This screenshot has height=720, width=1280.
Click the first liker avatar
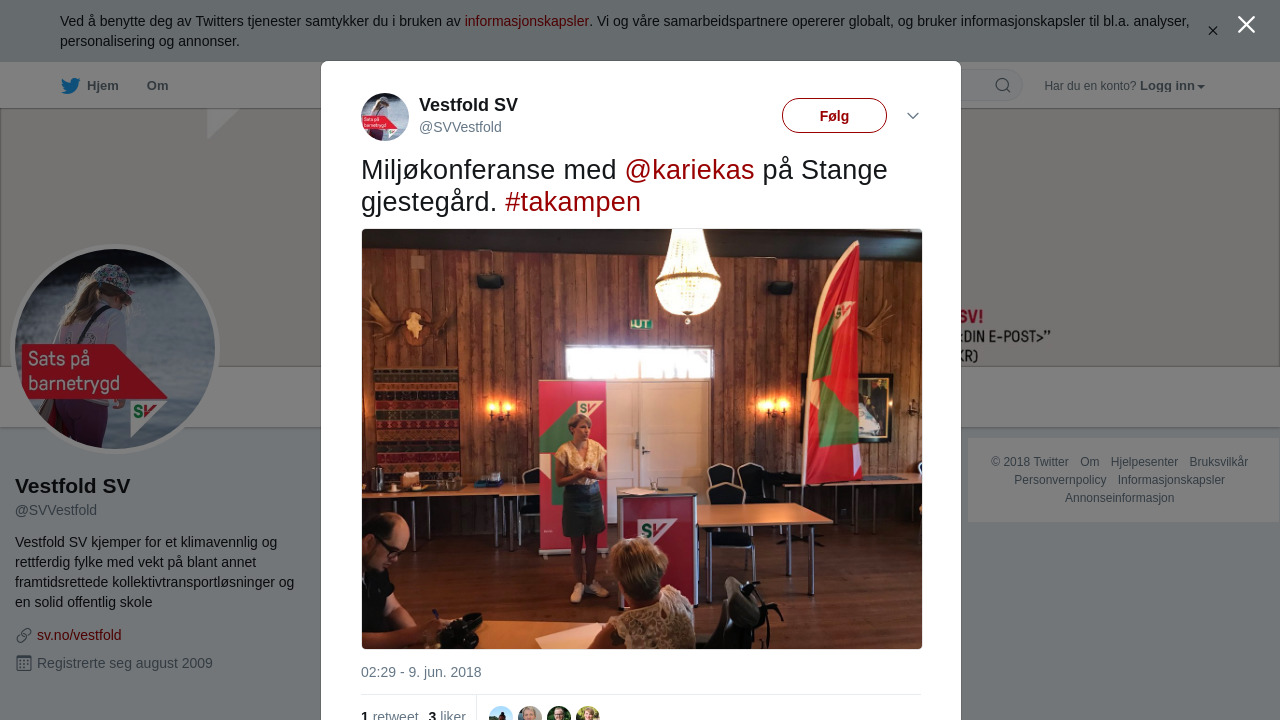pos(501,714)
